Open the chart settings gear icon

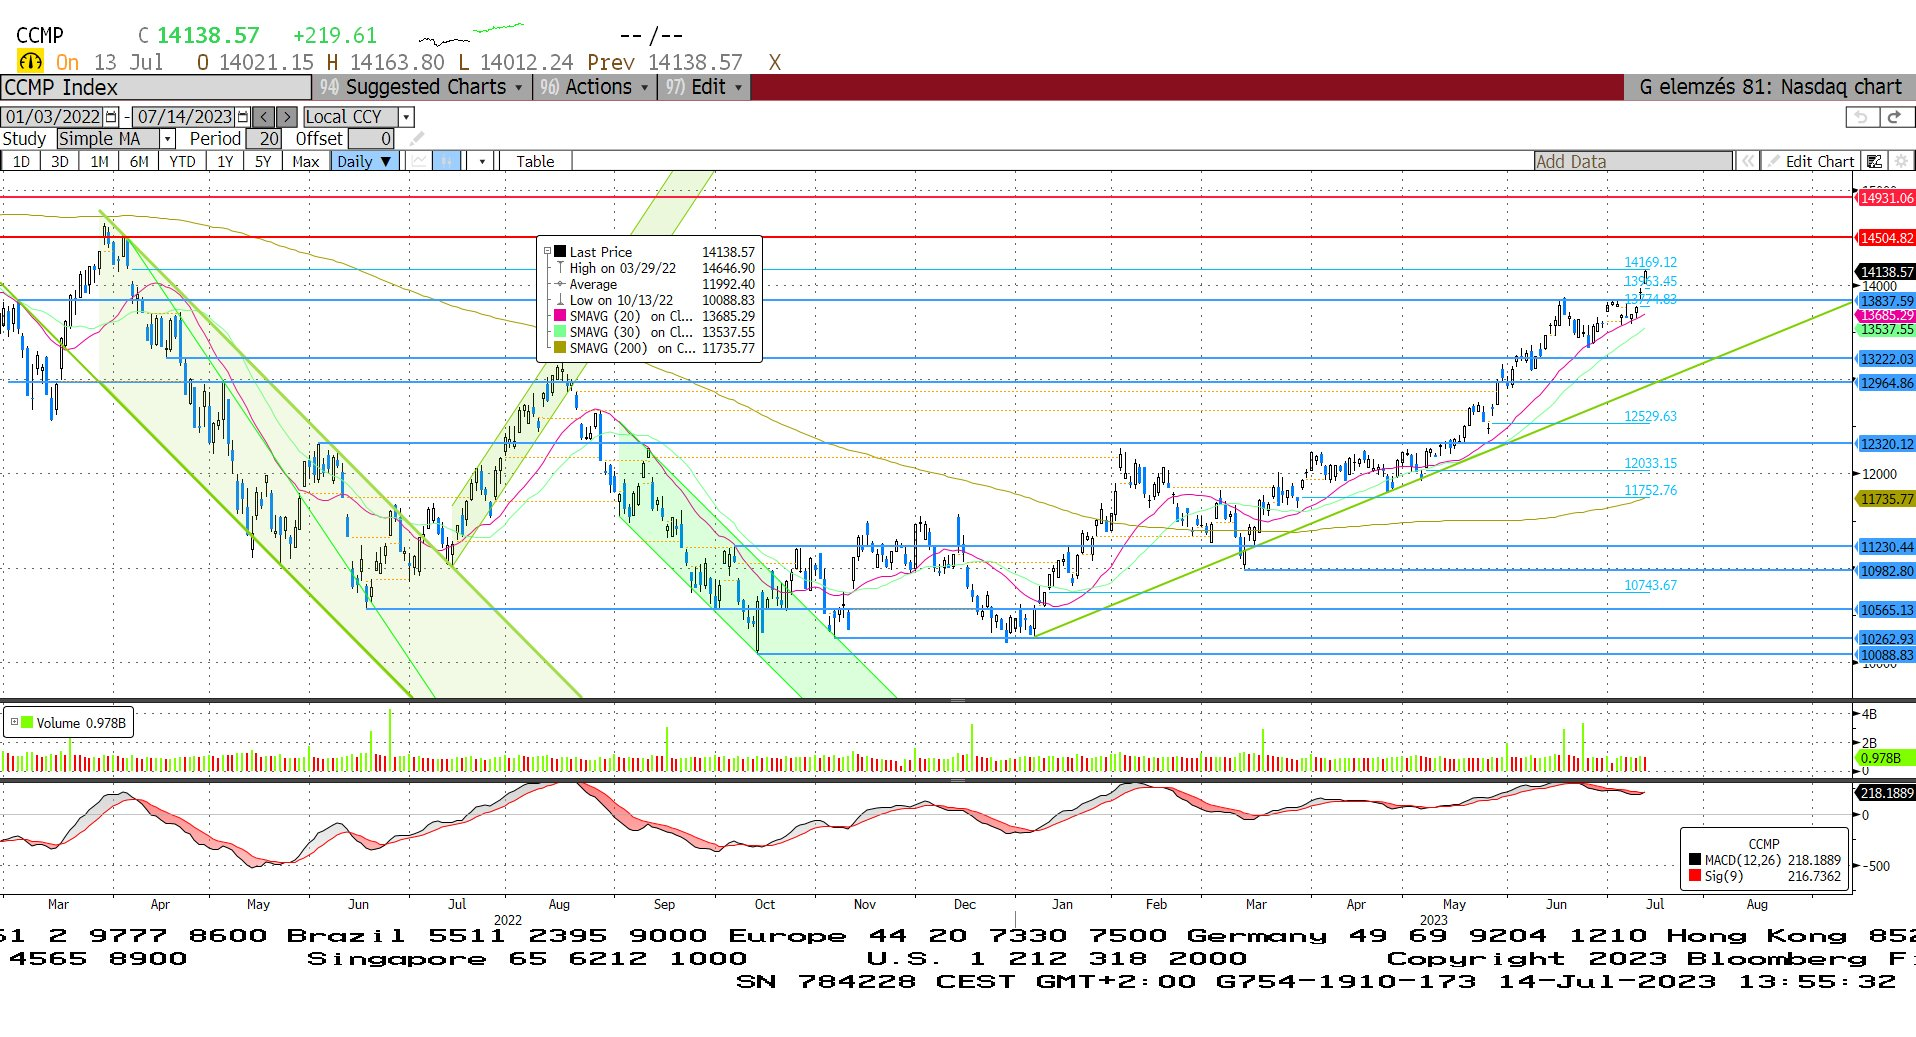[1901, 161]
